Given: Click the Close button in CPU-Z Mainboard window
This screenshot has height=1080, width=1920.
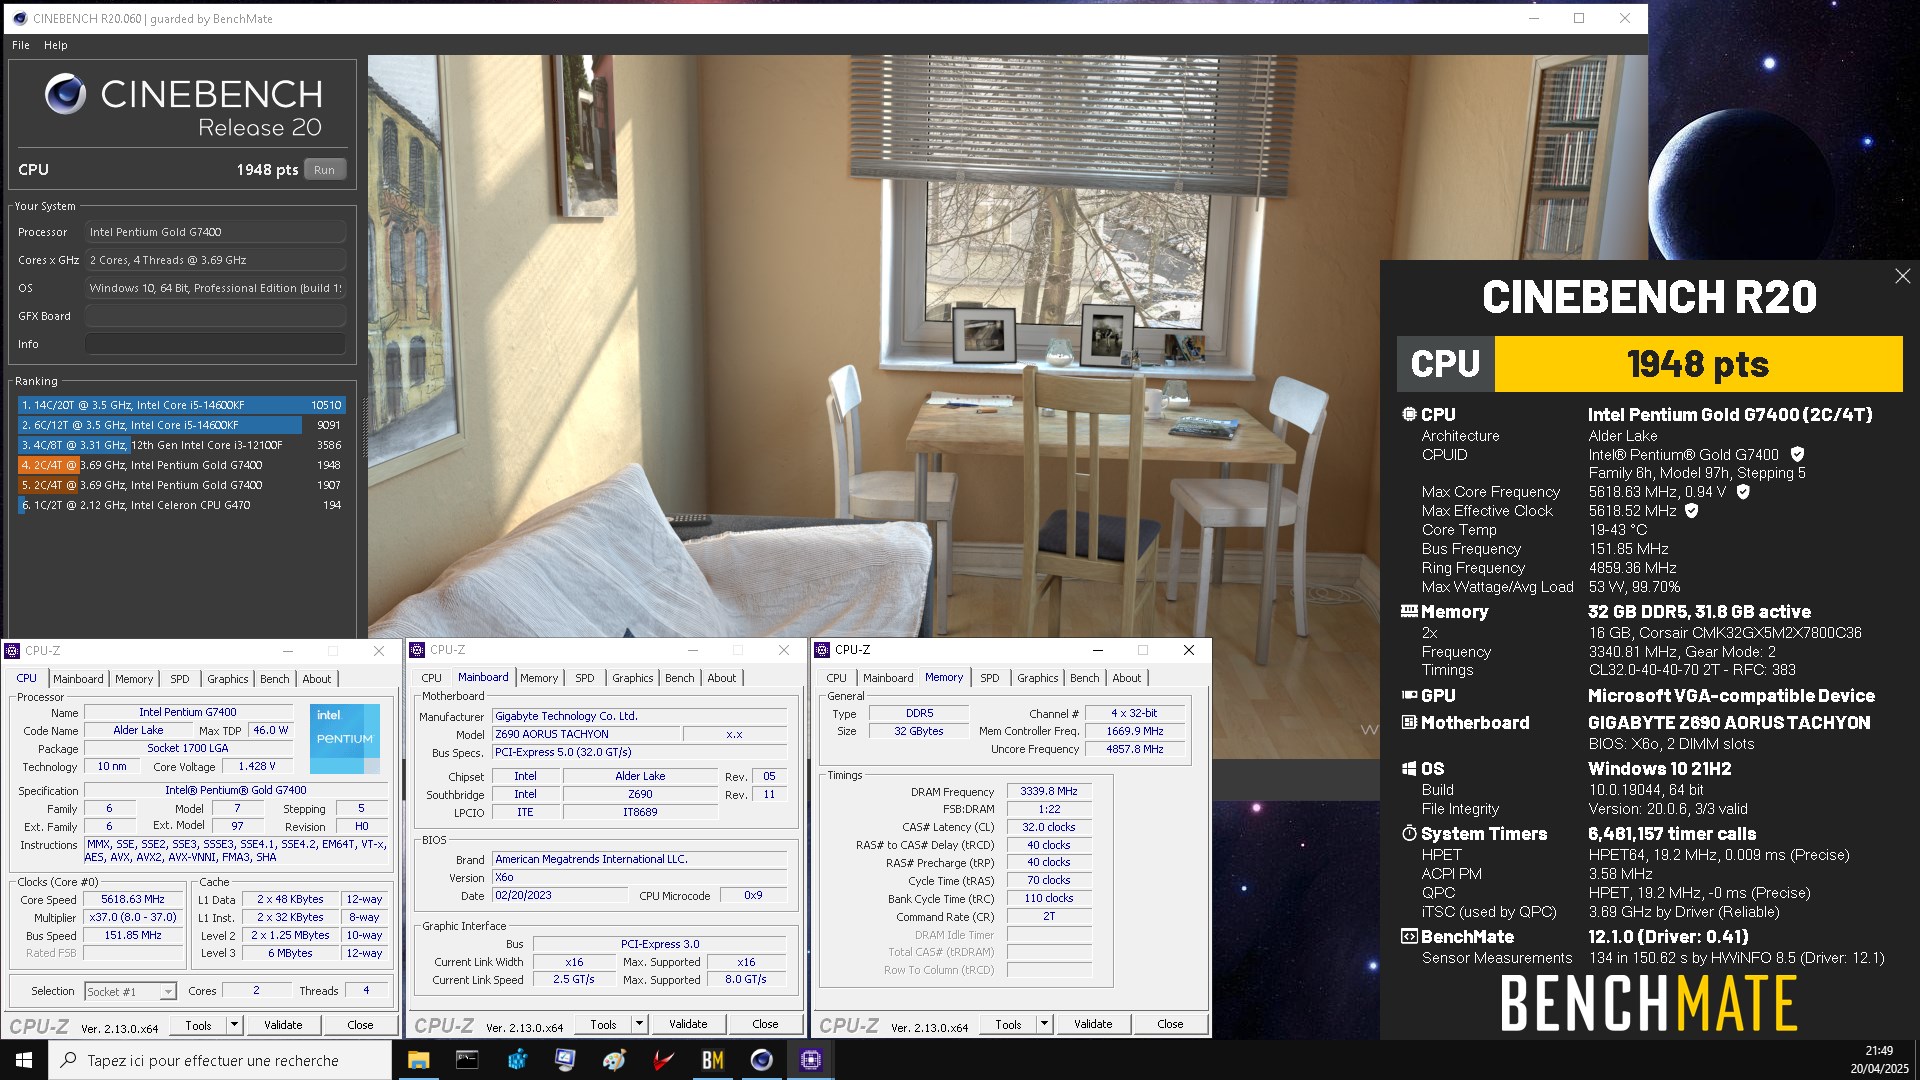Looking at the screenshot, I should pyautogui.click(x=765, y=1024).
